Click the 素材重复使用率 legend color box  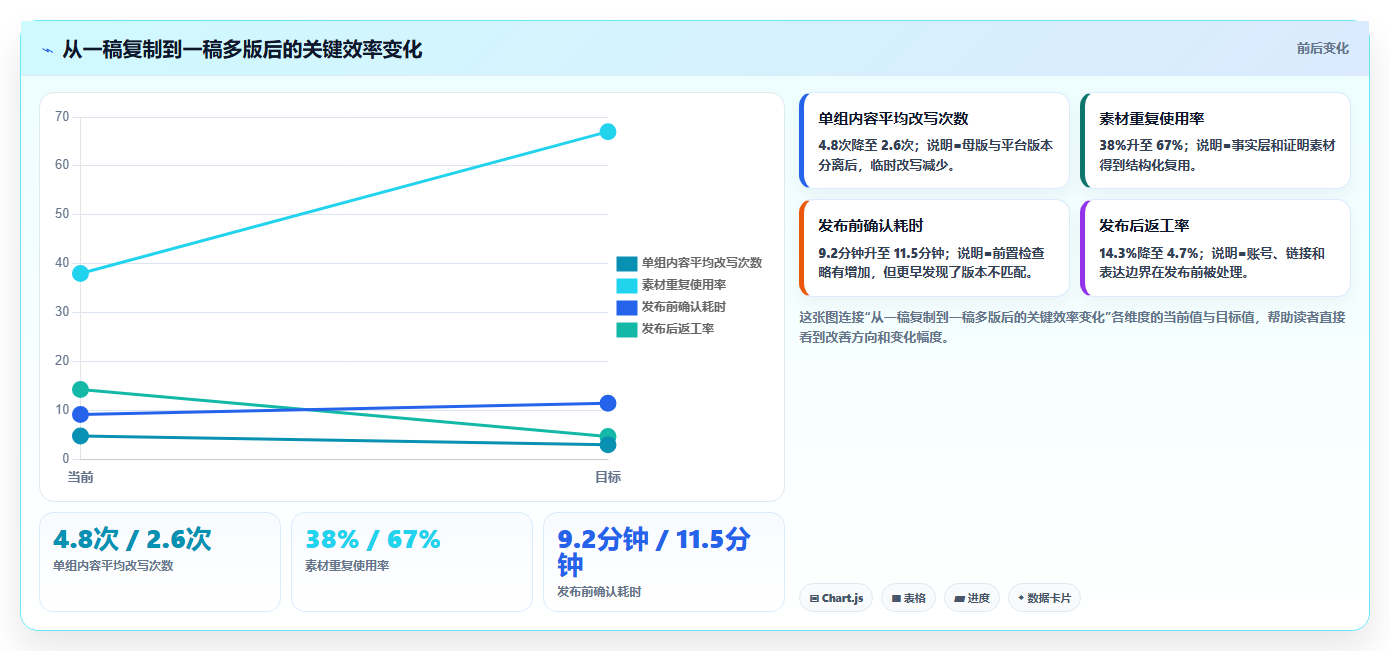(x=626, y=285)
